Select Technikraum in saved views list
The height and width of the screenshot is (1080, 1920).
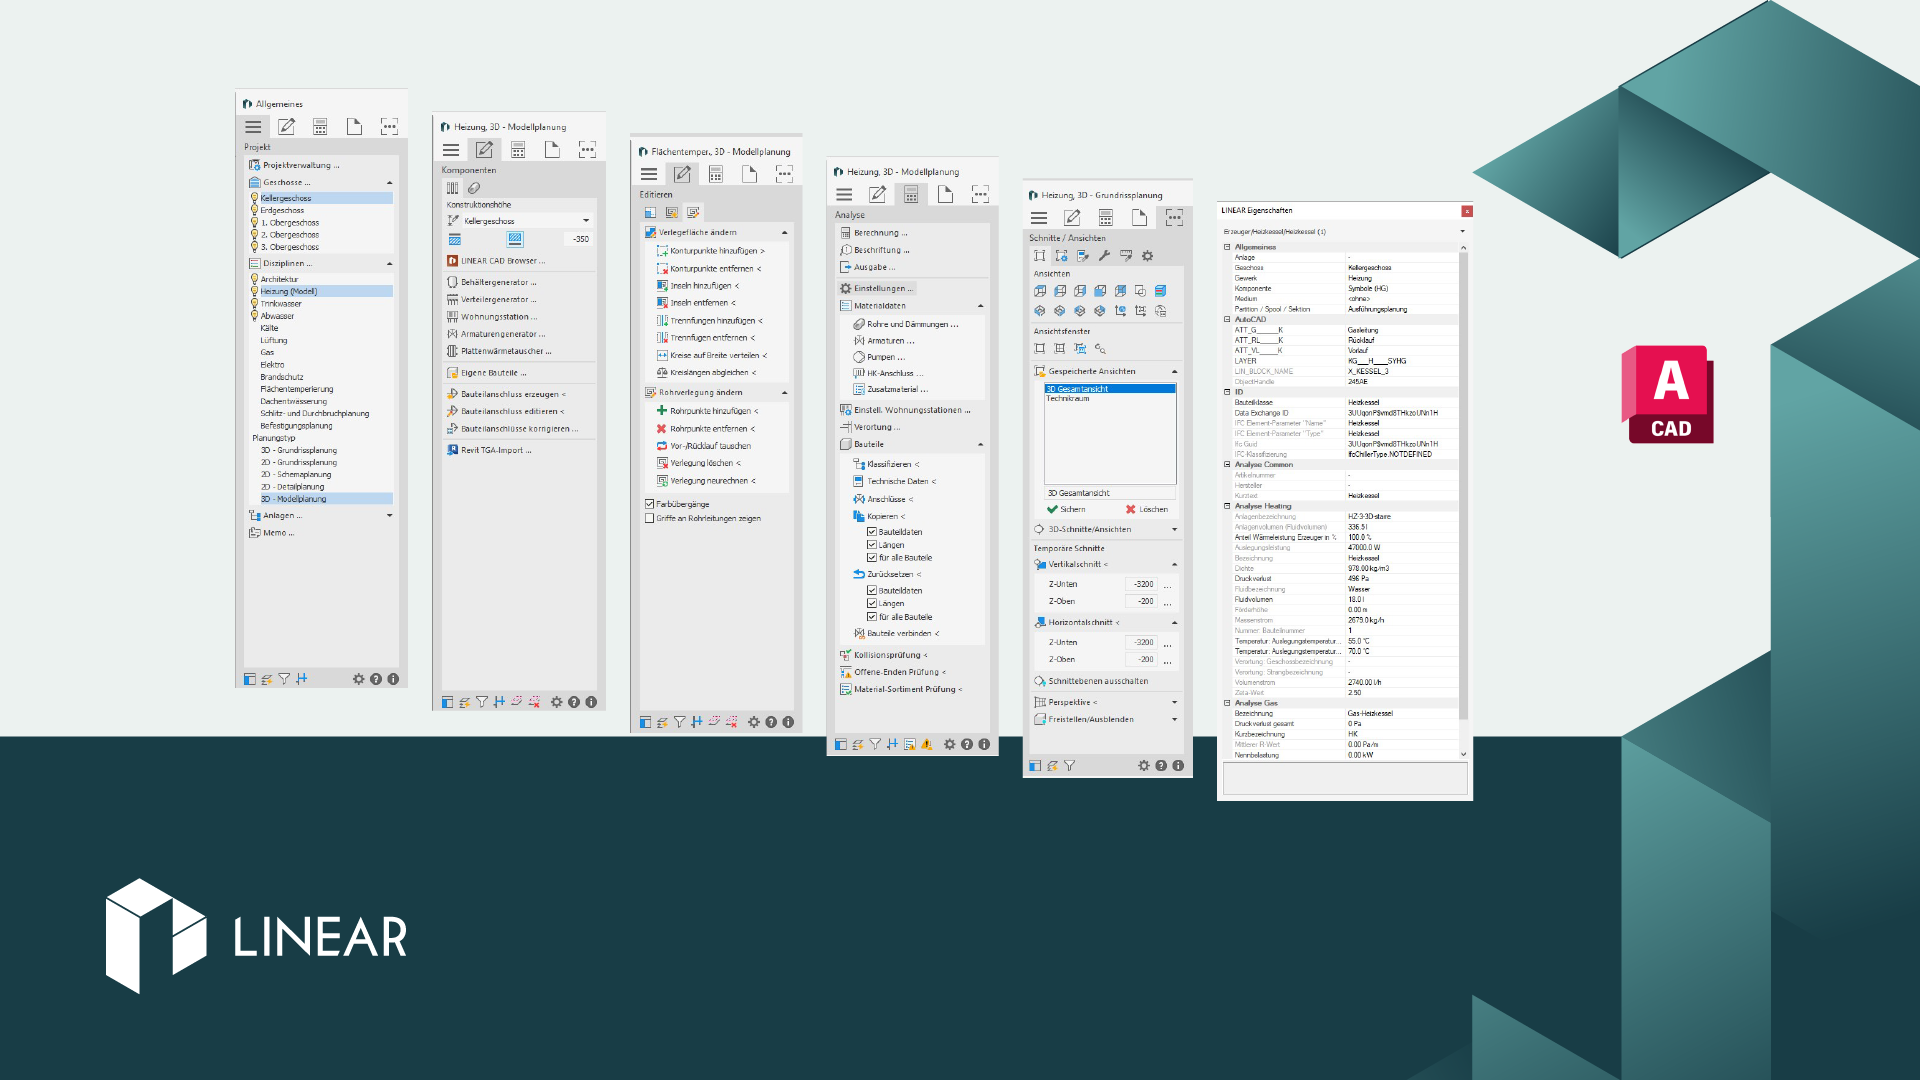pyautogui.click(x=1068, y=398)
